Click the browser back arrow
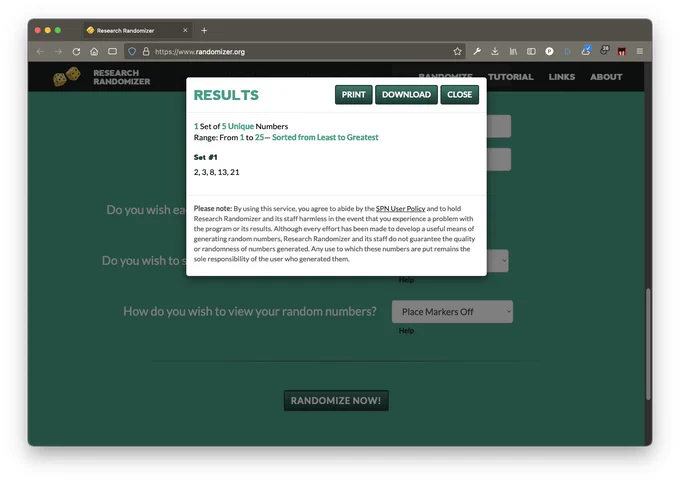The image size is (680, 483). coord(40,52)
